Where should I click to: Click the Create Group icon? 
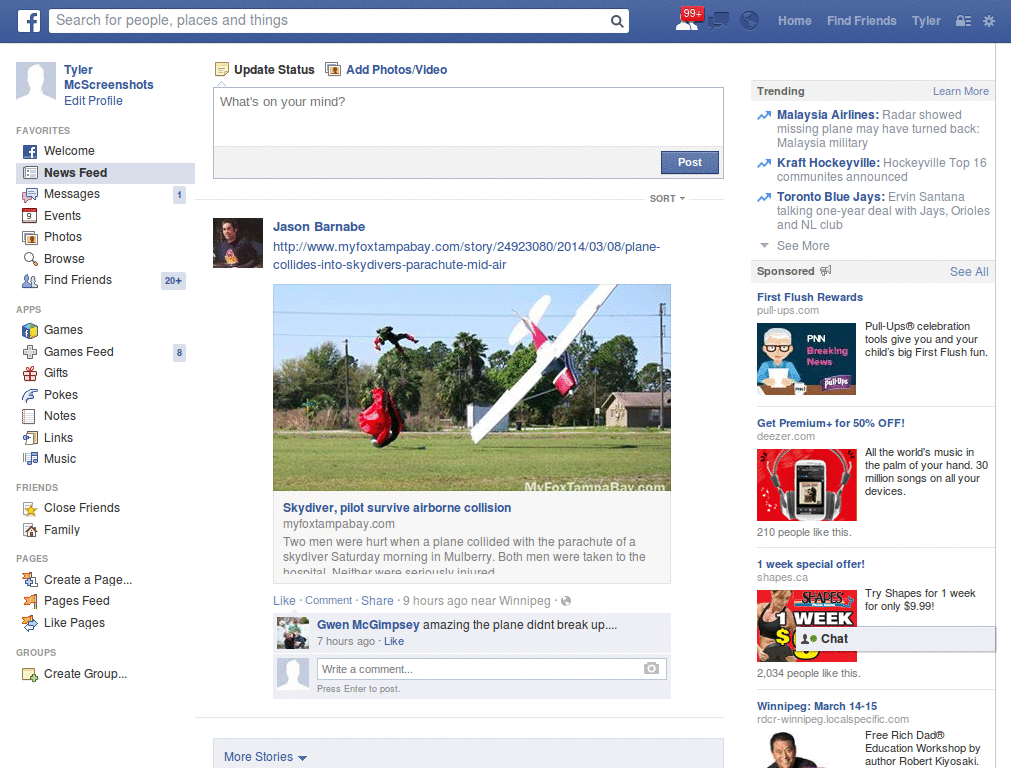pyautogui.click(x=30, y=675)
